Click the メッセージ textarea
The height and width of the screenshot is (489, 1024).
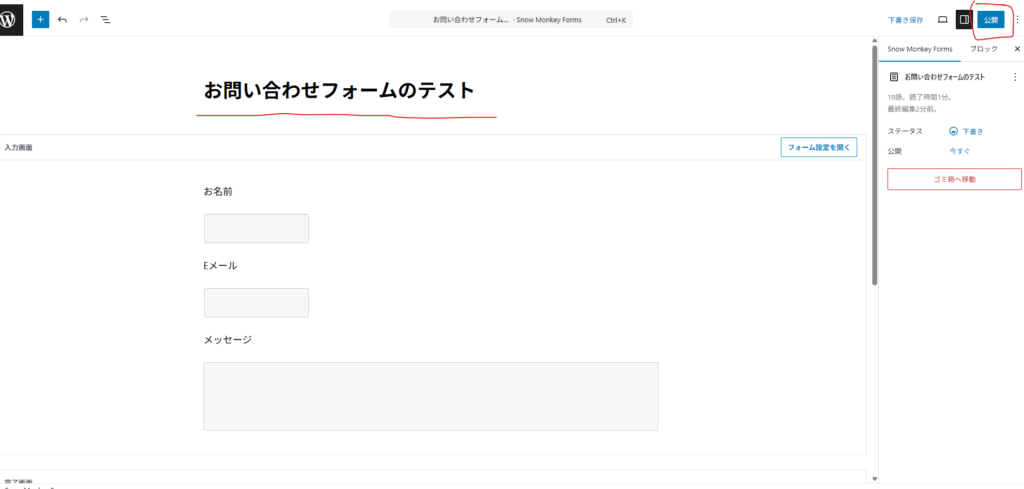point(431,396)
